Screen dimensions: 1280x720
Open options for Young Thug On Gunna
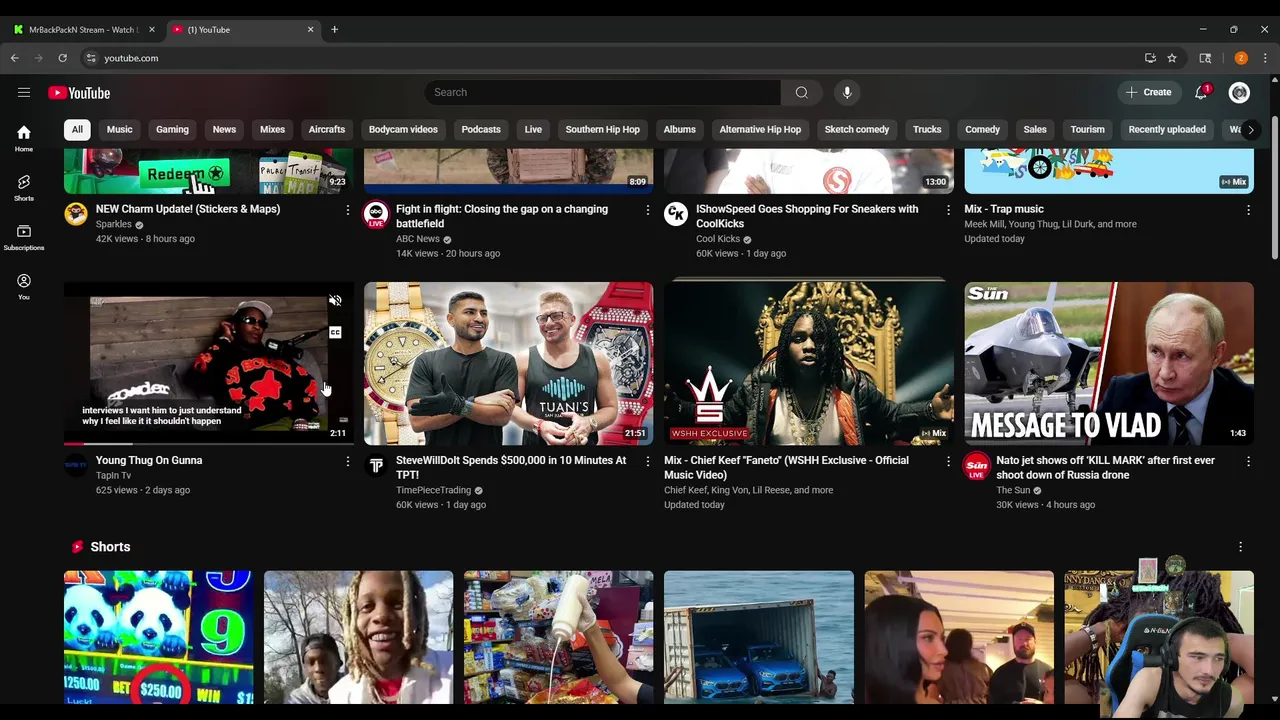(348, 461)
